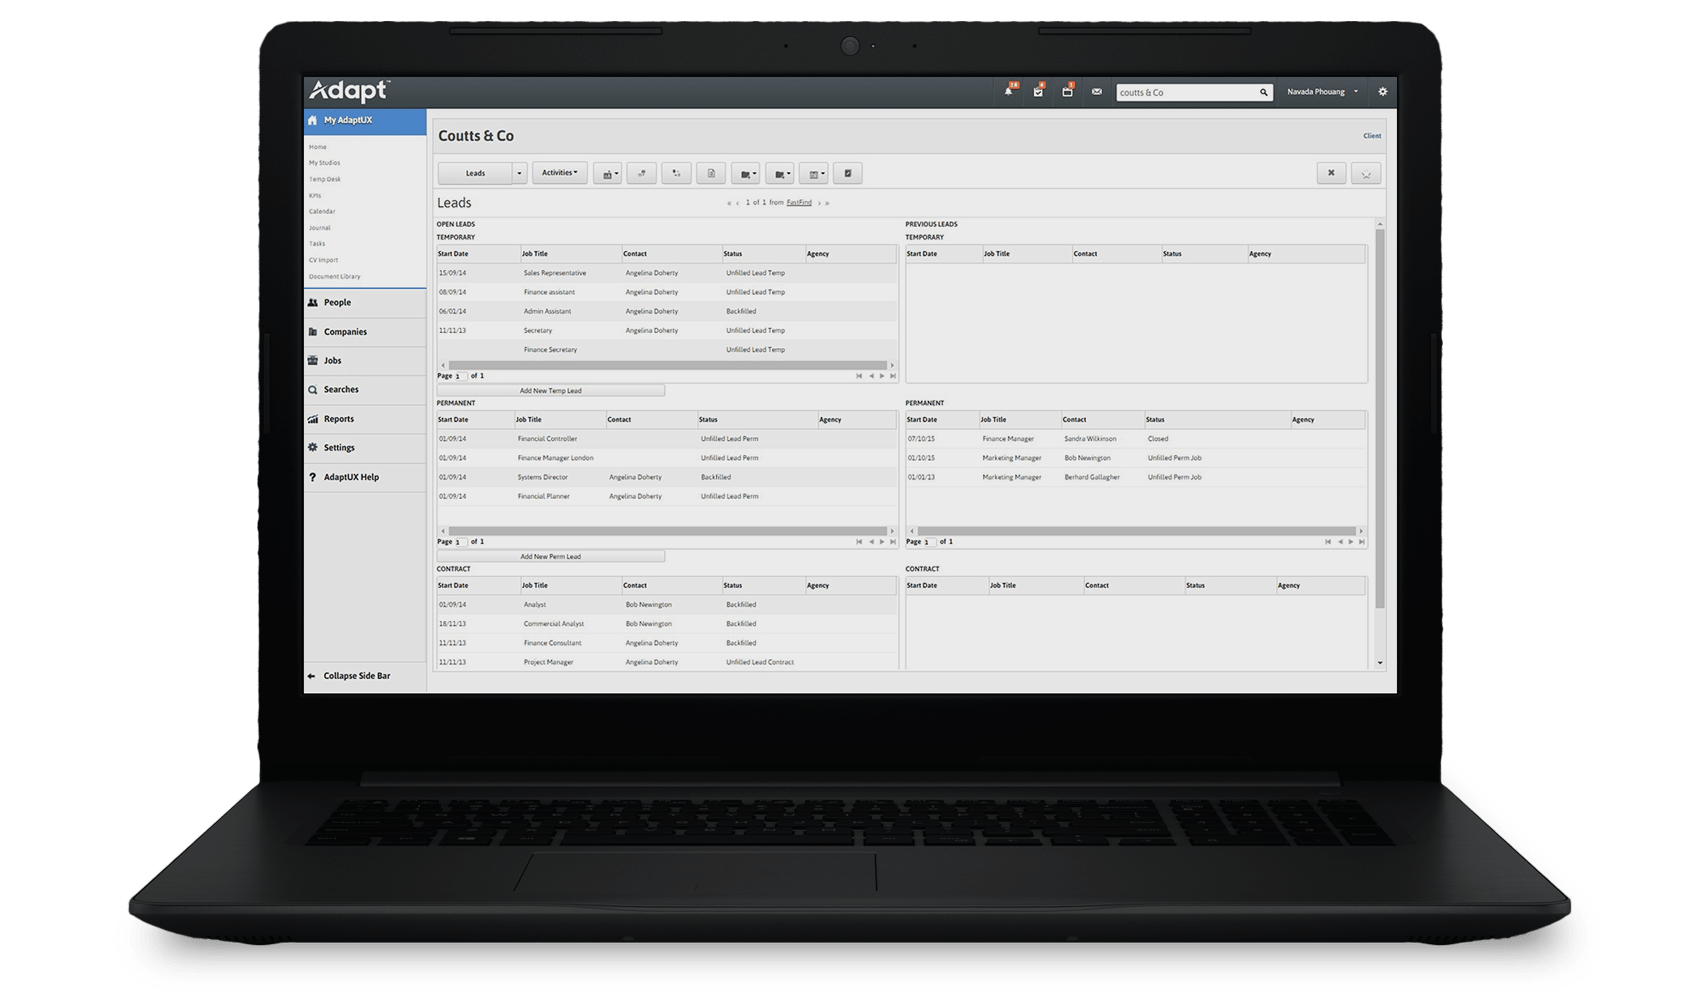Viewport: 1700px width, 1000px height.
Task: Open Jobs in the sidebar
Action: pyautogui.click(x=365, y=361)
